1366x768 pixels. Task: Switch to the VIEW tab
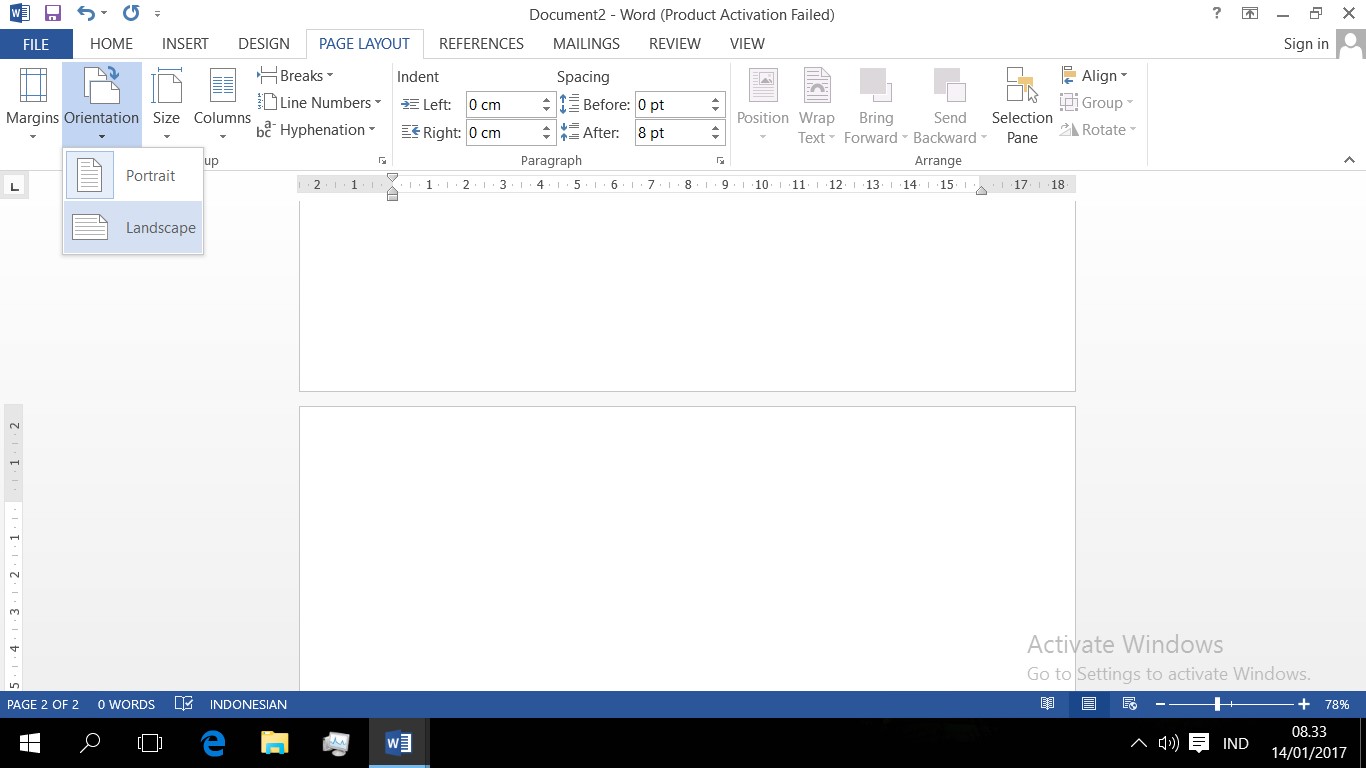pos(747,44)
